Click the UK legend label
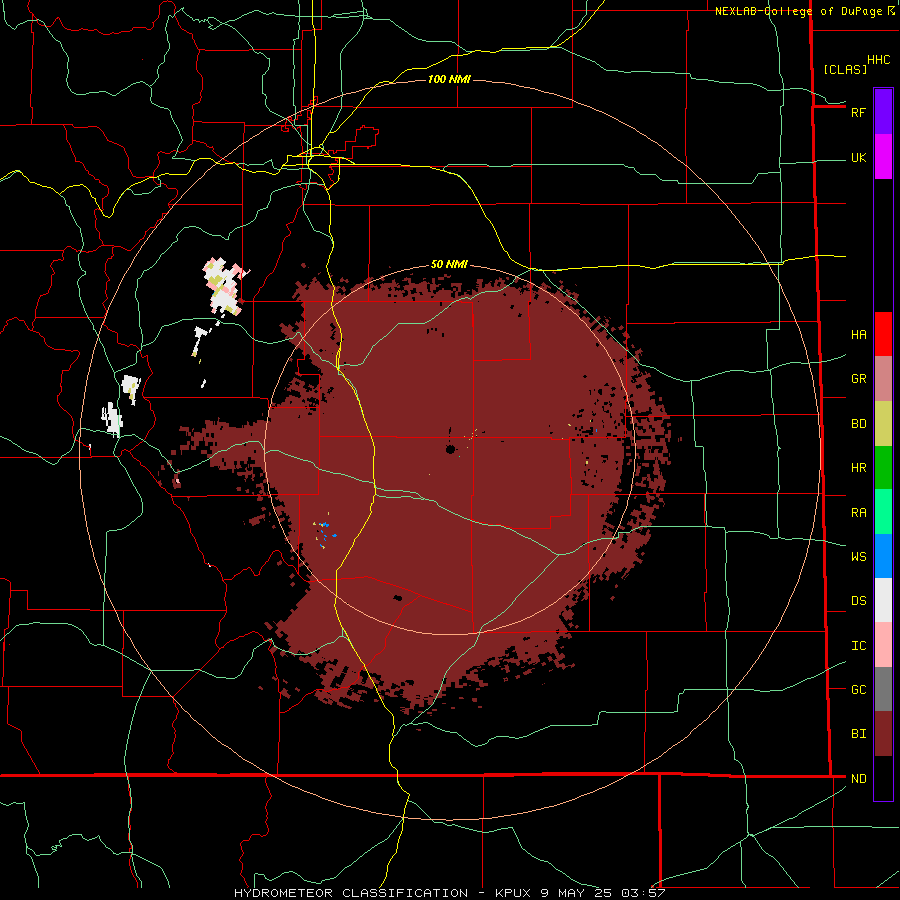This screenshot has width=900, height=900. point(858,157)
